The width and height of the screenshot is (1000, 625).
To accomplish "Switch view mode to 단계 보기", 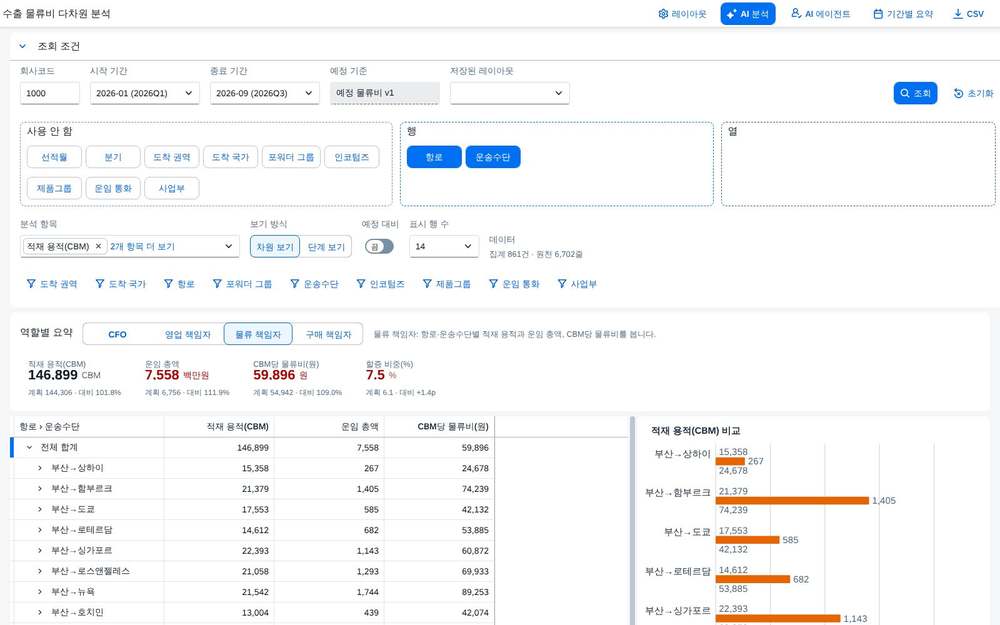I will click(x=326, y=247).
